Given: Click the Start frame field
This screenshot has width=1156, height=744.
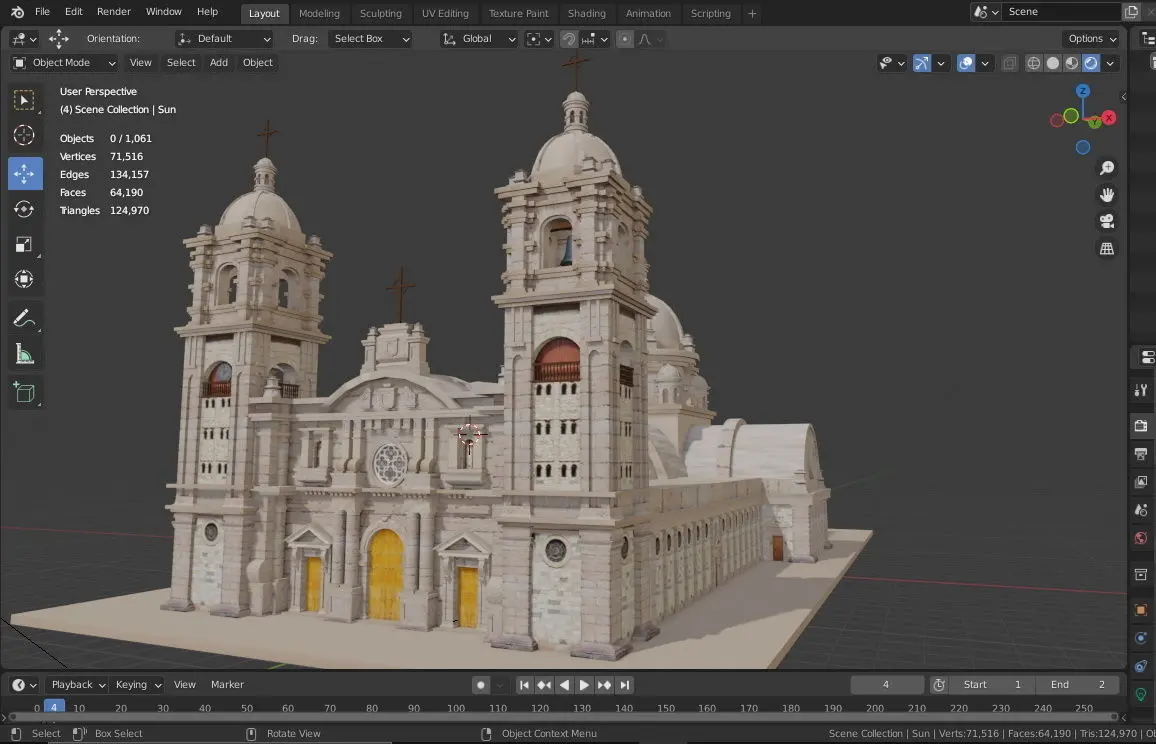Looking at the screenshot, I should point(992,685).
